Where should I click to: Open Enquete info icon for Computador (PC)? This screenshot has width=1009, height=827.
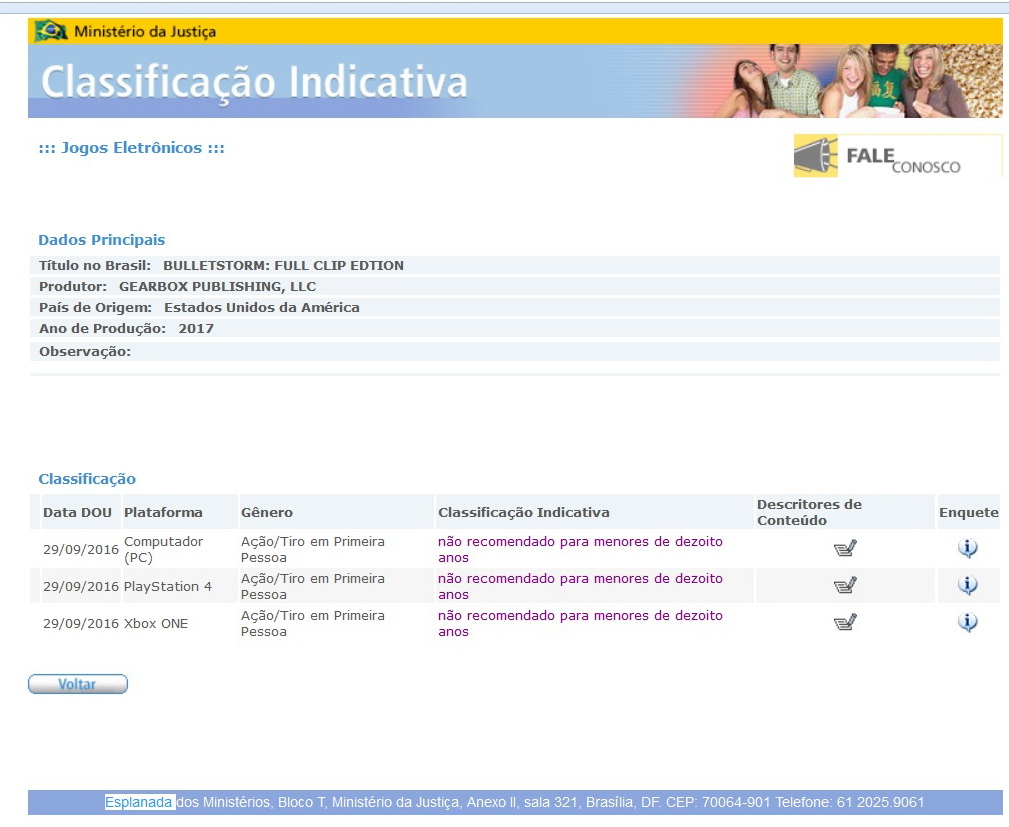pyautogui.click(x=968, y=548)
